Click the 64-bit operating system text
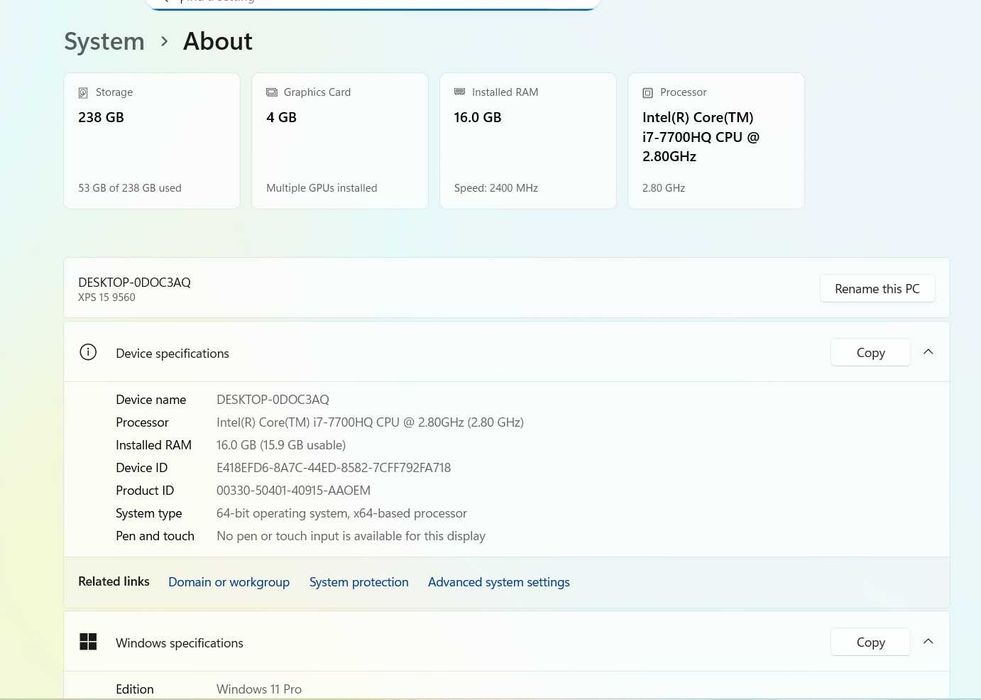This screenshot has width=981, height=700. point(342,513)
